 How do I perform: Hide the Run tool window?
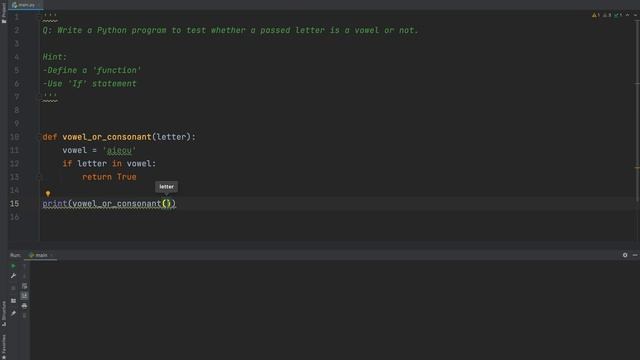[635, 255]
